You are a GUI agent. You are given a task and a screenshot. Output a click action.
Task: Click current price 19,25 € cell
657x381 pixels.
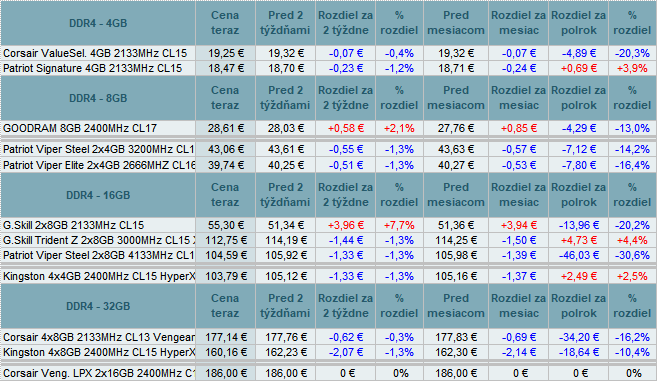[x=225, y=53]
